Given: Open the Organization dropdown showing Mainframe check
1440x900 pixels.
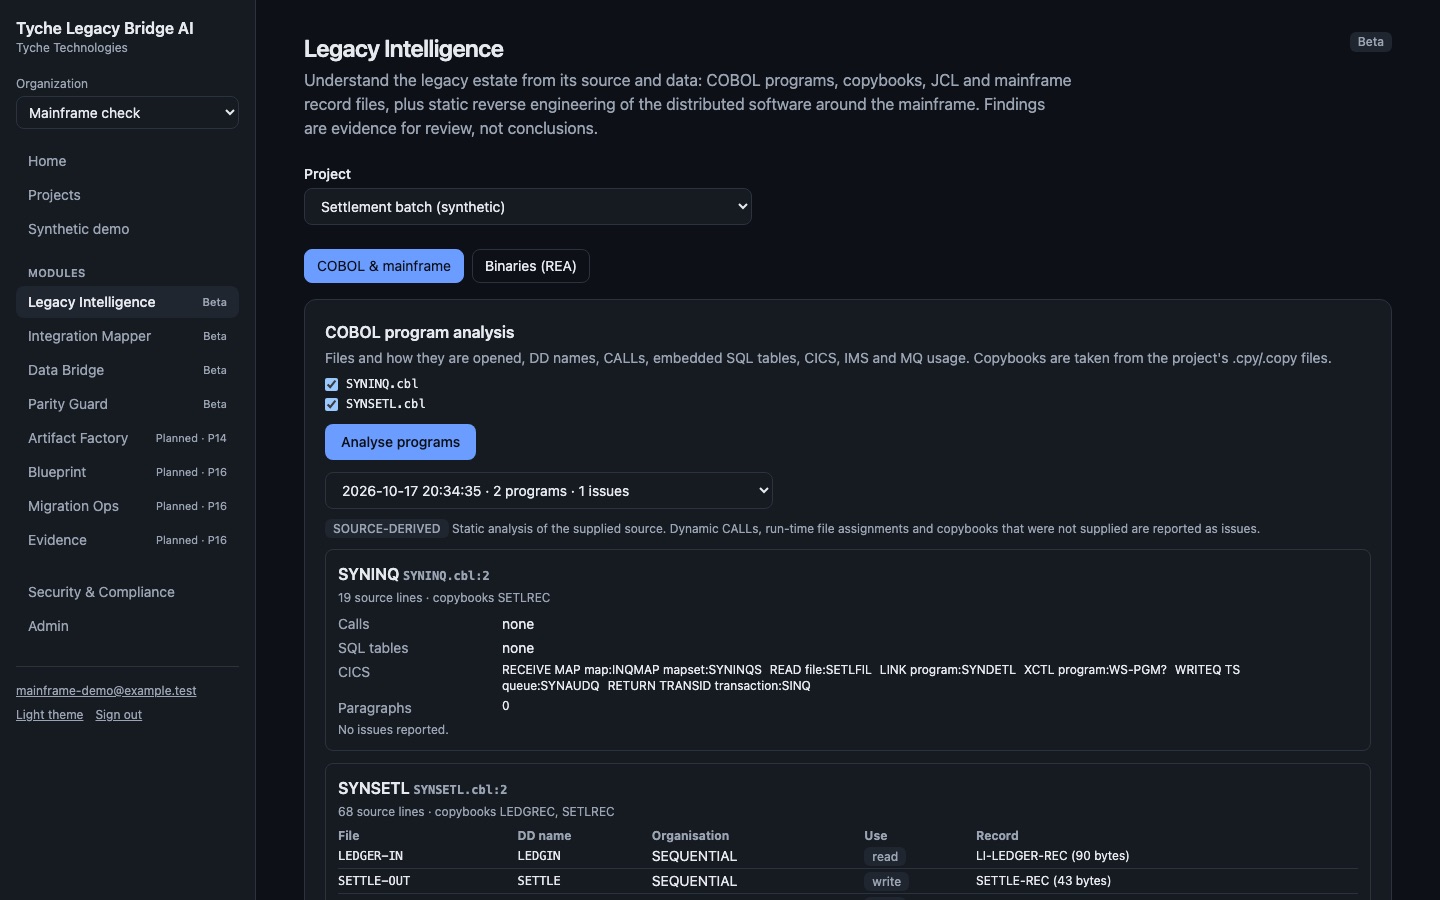Looking at the screenshot, I should (127, 113).
